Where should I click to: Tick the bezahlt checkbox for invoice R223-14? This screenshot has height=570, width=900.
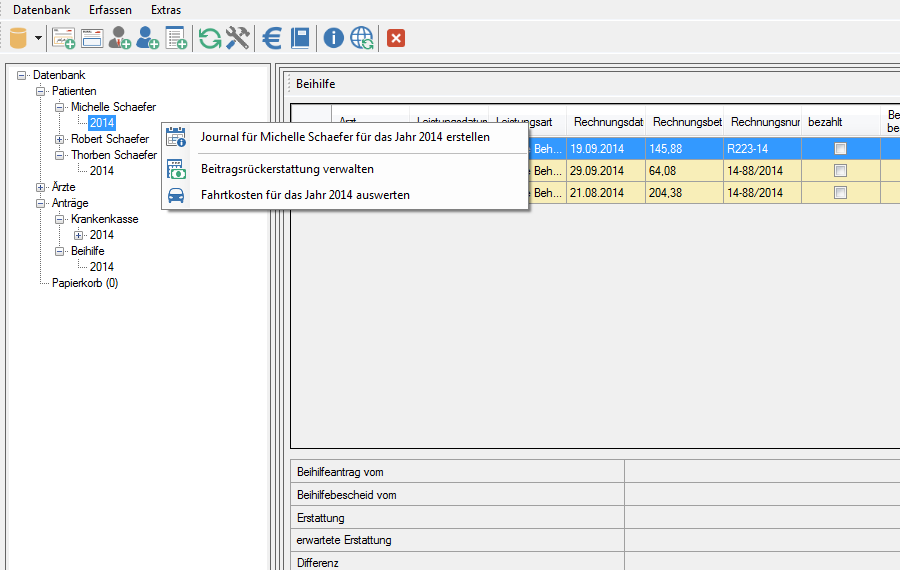click(841, 148)
